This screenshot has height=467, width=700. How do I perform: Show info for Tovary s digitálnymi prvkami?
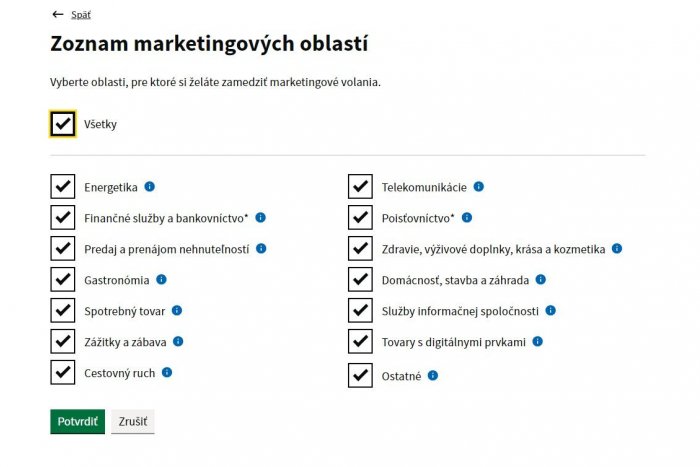pyautogui.click(x=537, y=341)
